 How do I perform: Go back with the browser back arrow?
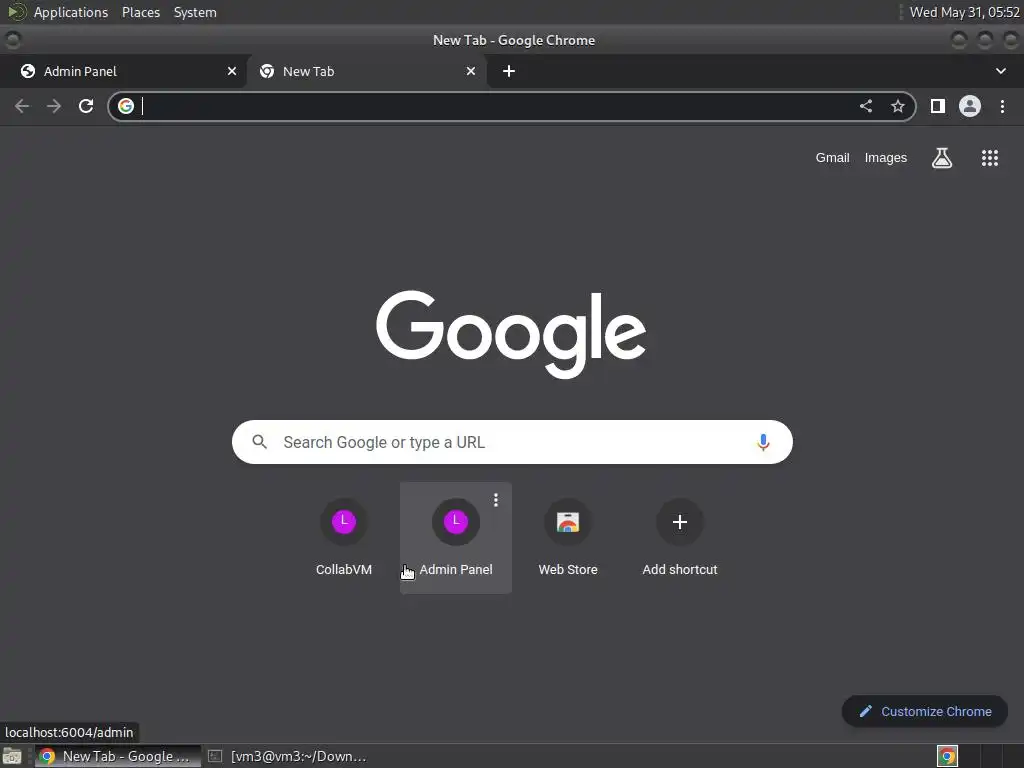22,106
